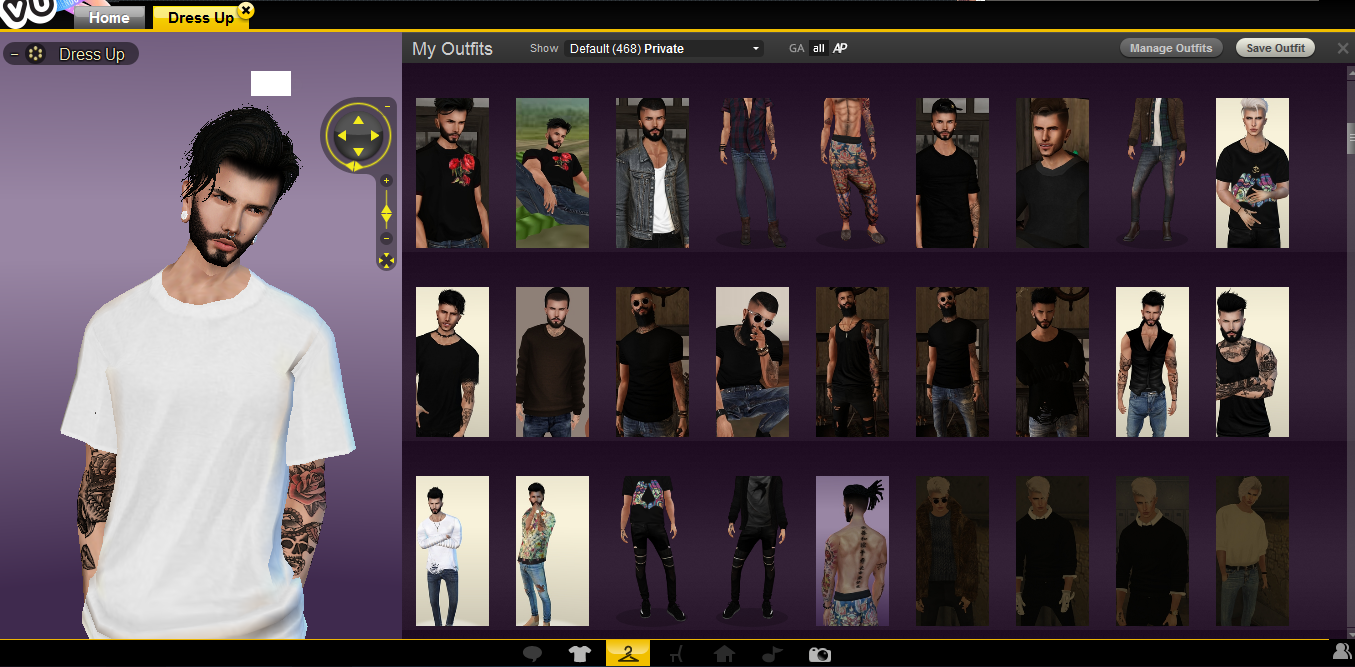
Task: Filter outfits by GA rating
Action: click(x=796, y=48)
